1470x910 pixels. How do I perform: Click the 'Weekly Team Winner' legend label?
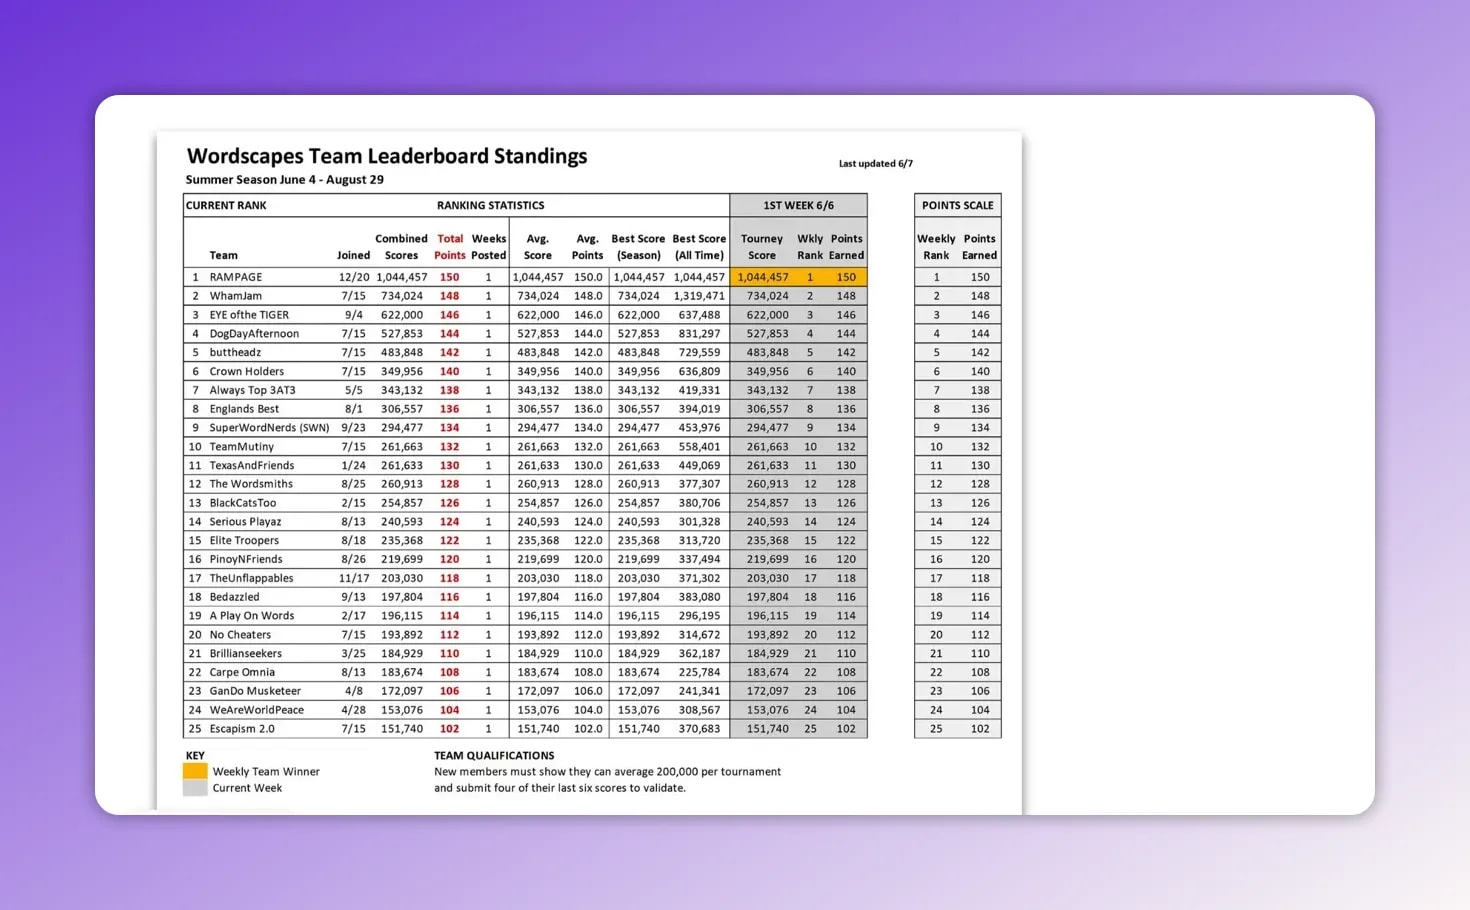click(x=266, y=772)
